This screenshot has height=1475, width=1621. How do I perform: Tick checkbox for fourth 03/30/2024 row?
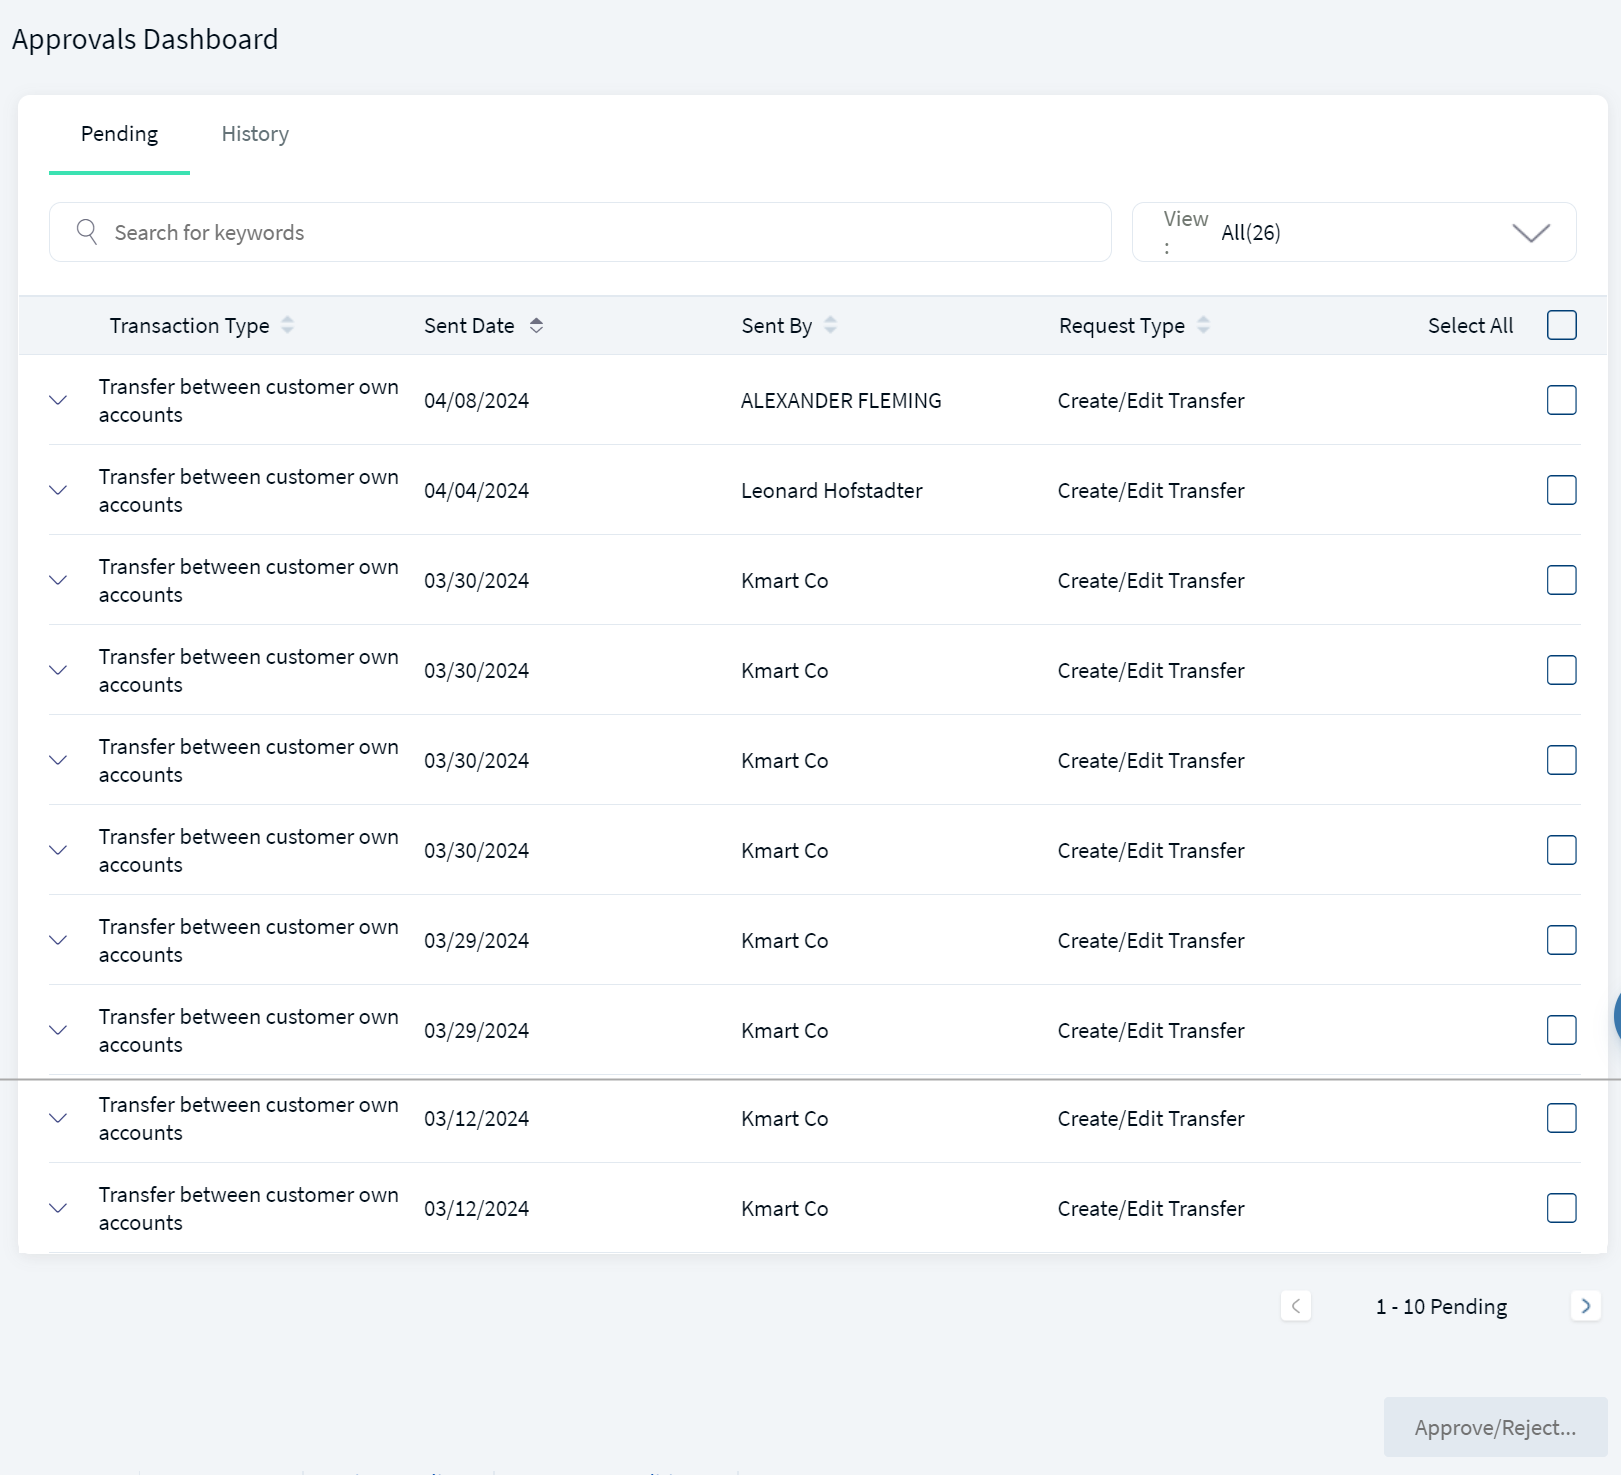point(1562,850)
